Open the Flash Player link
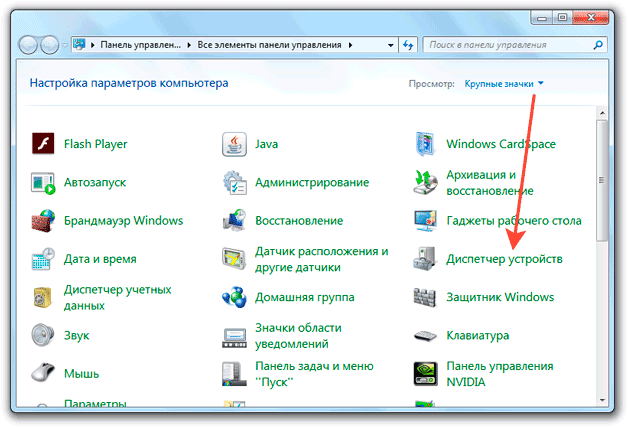The height and width of the screenshot is (427, 628). click(x=96, y=144)
